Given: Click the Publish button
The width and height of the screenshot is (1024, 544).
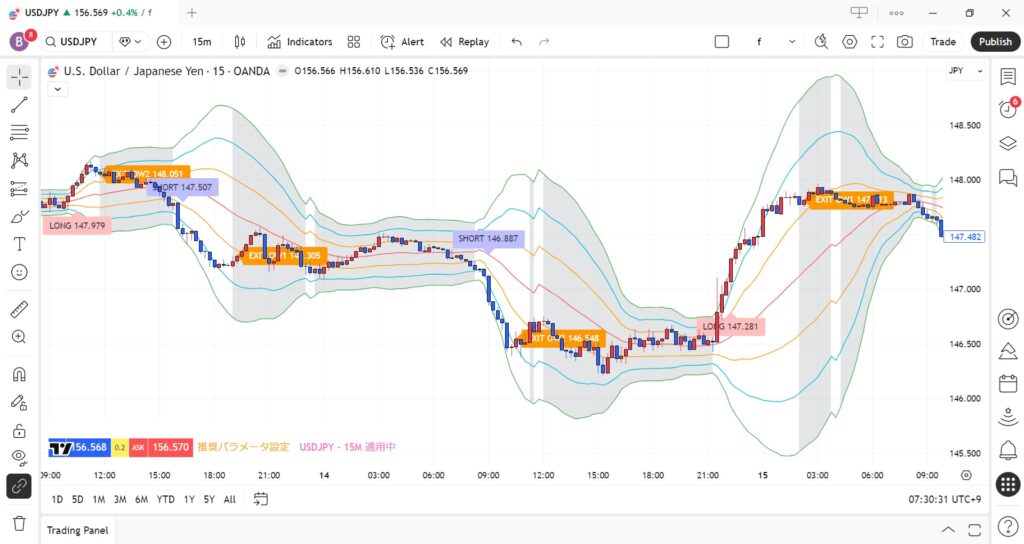Looking at the screenshot, I should point(995,42).
